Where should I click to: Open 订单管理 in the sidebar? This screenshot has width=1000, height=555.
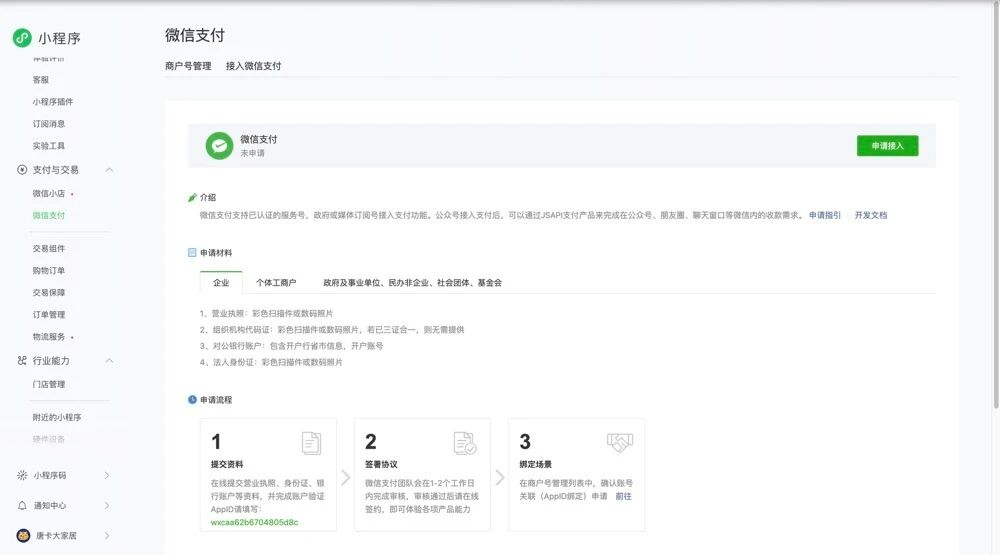pos(49,314)
